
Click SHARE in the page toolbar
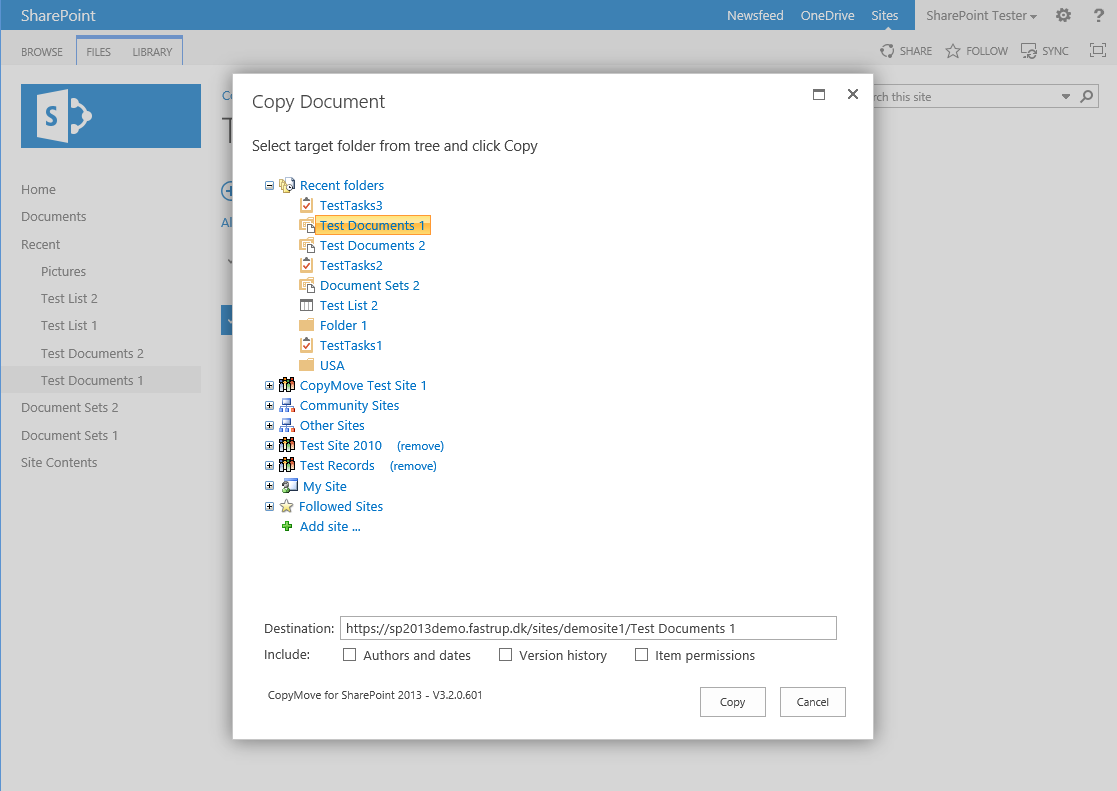tap(906, 51)
